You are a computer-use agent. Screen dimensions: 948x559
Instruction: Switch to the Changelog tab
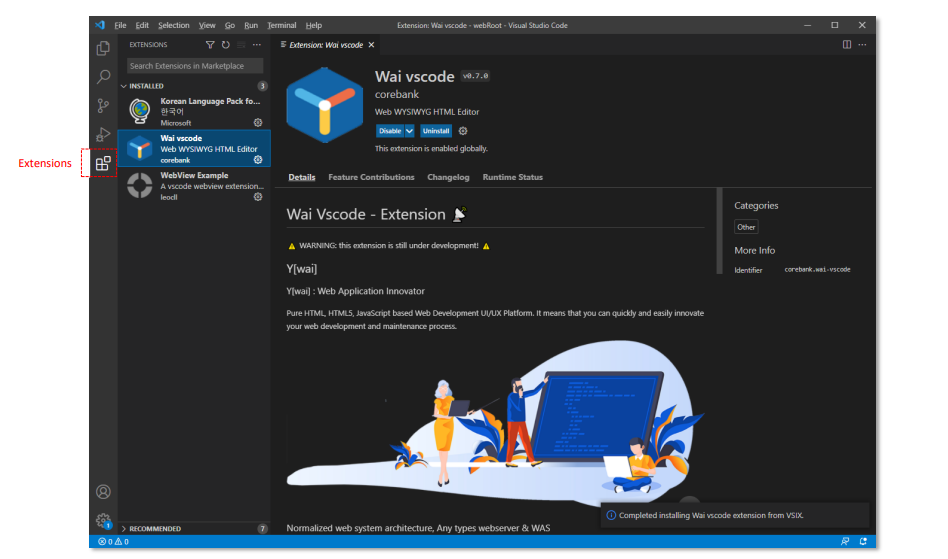(x=448, y=177)
